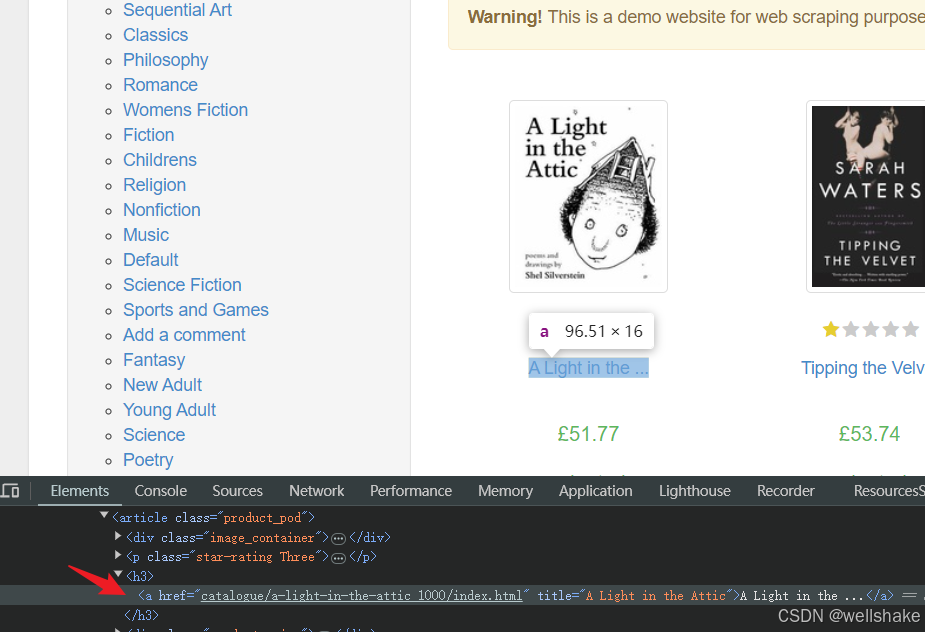Open the Performance tab
This screenshot has height=632, width=925.
[411, 491]
